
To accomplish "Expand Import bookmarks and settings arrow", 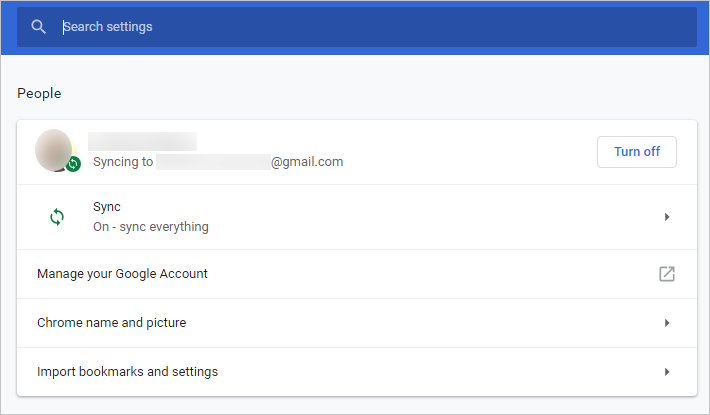I will pyautogui.click(x=666, y=372).
